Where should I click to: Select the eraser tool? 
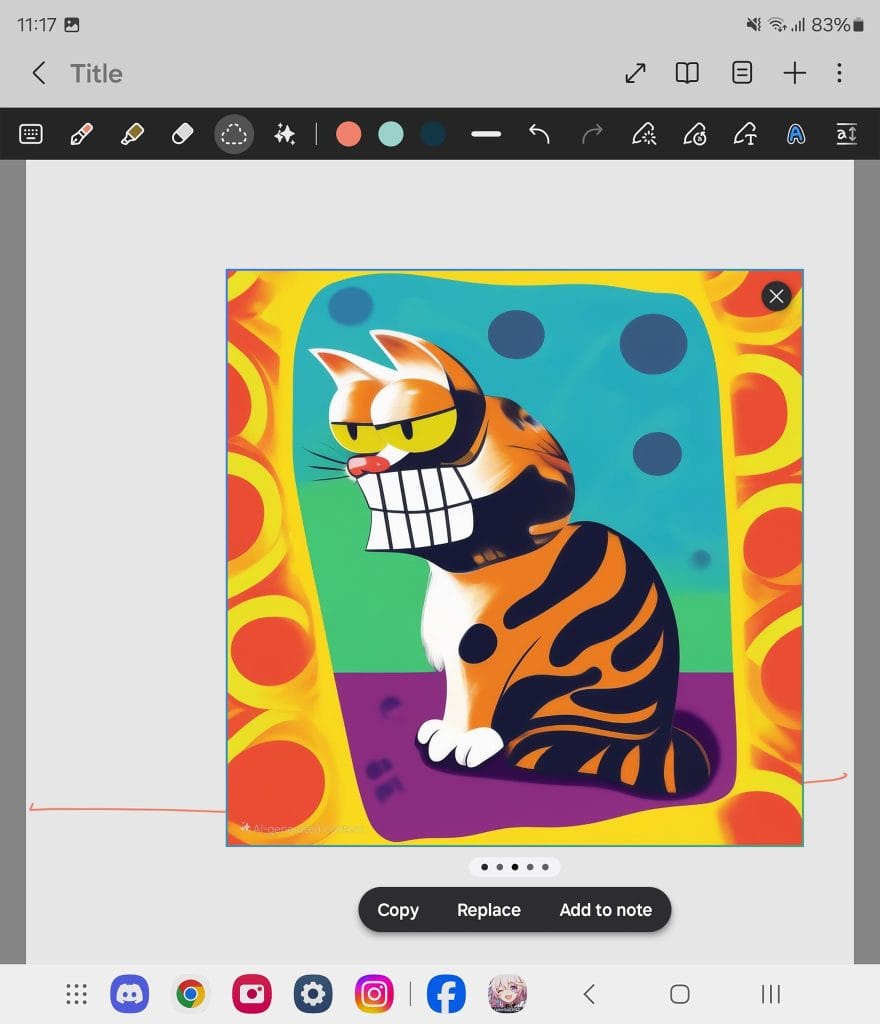pyautogui.click(x=182, y=134)
